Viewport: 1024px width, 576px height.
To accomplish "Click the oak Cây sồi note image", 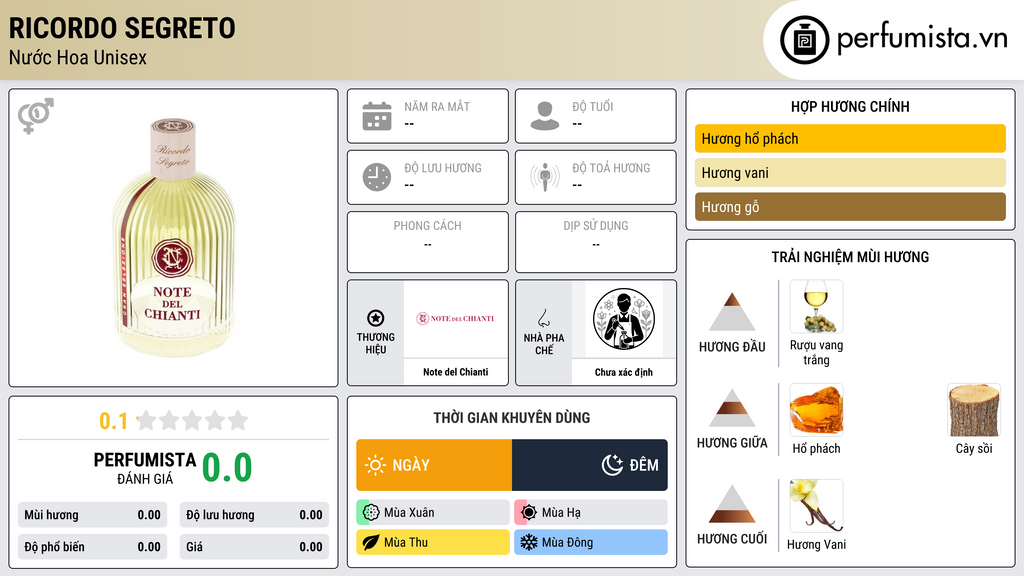I will pyautogui.click(x=974, y=410).
